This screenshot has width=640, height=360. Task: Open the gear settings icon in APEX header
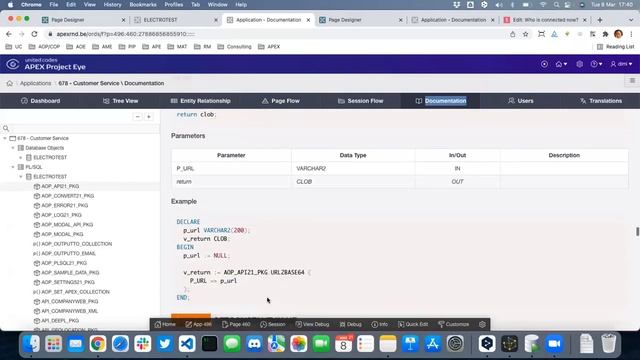pos(580,64)
